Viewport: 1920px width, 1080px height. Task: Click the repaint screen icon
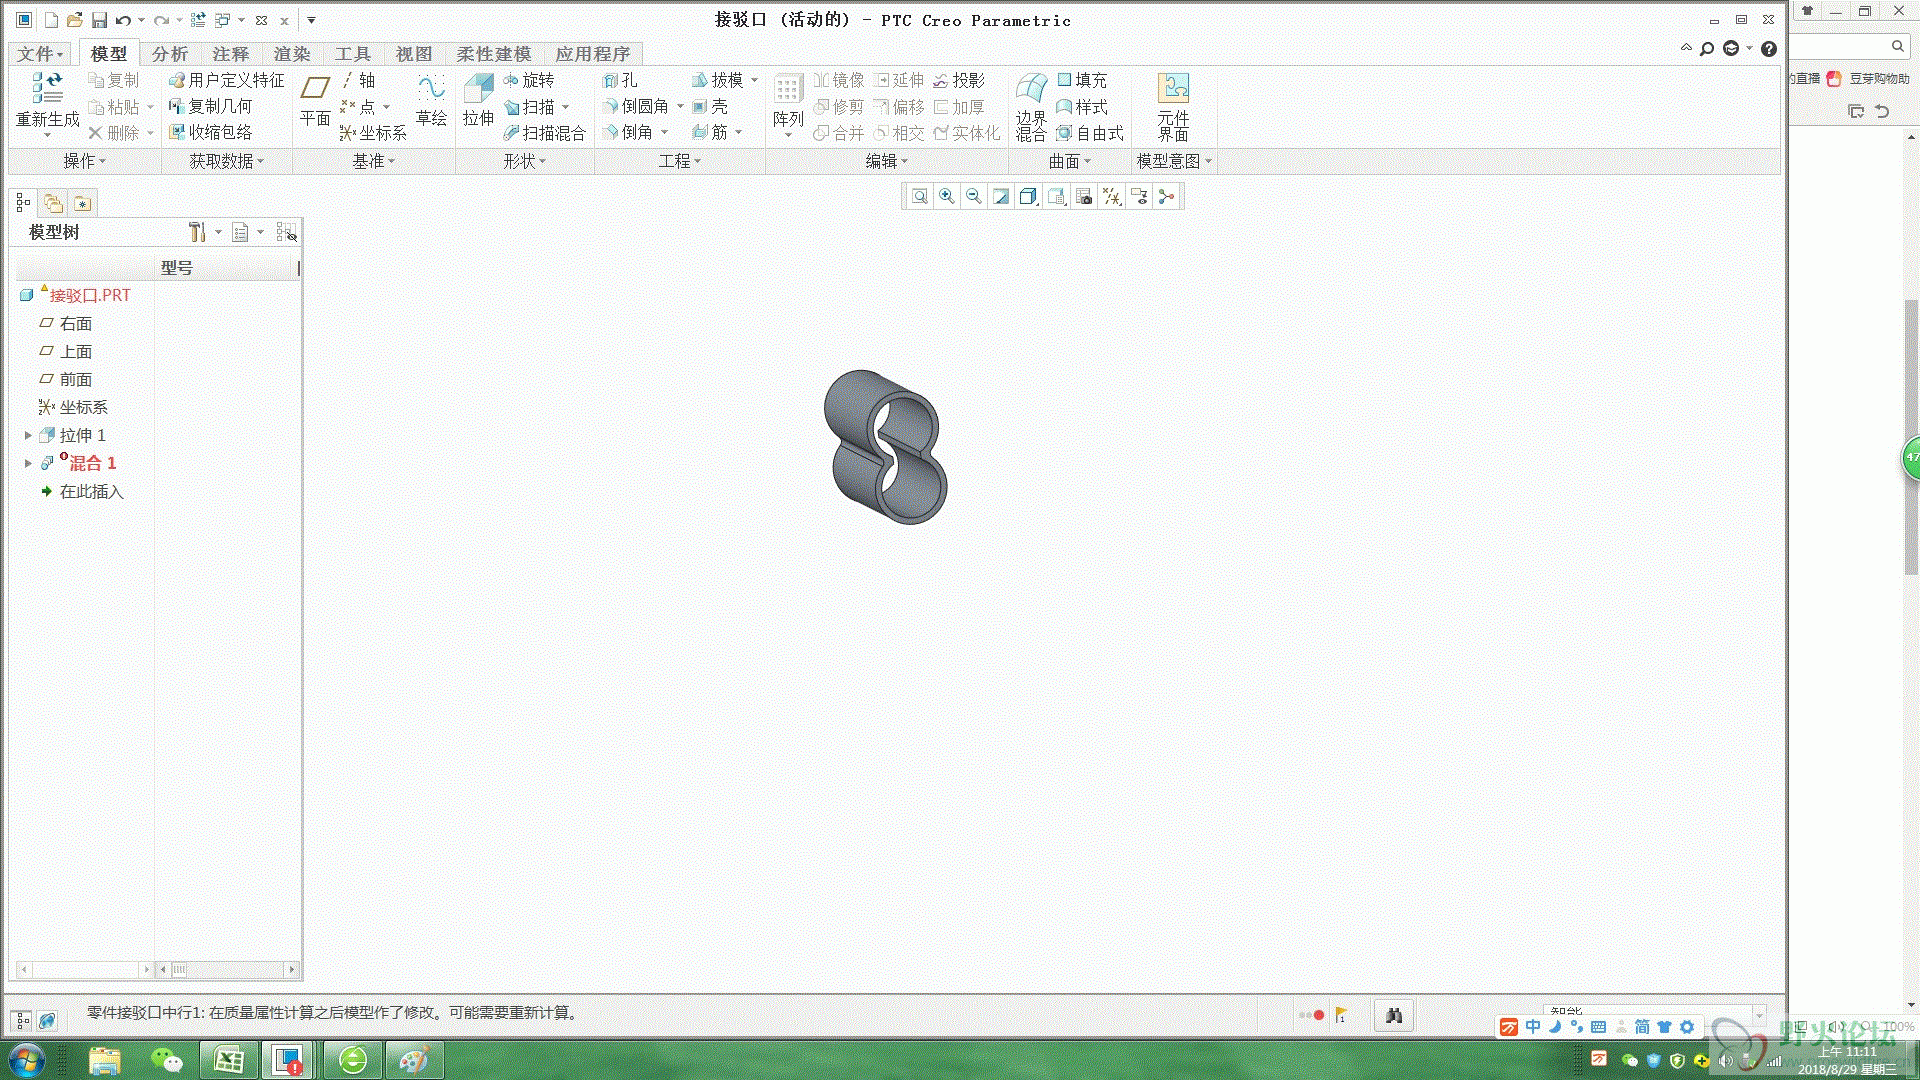[1001, 197]
